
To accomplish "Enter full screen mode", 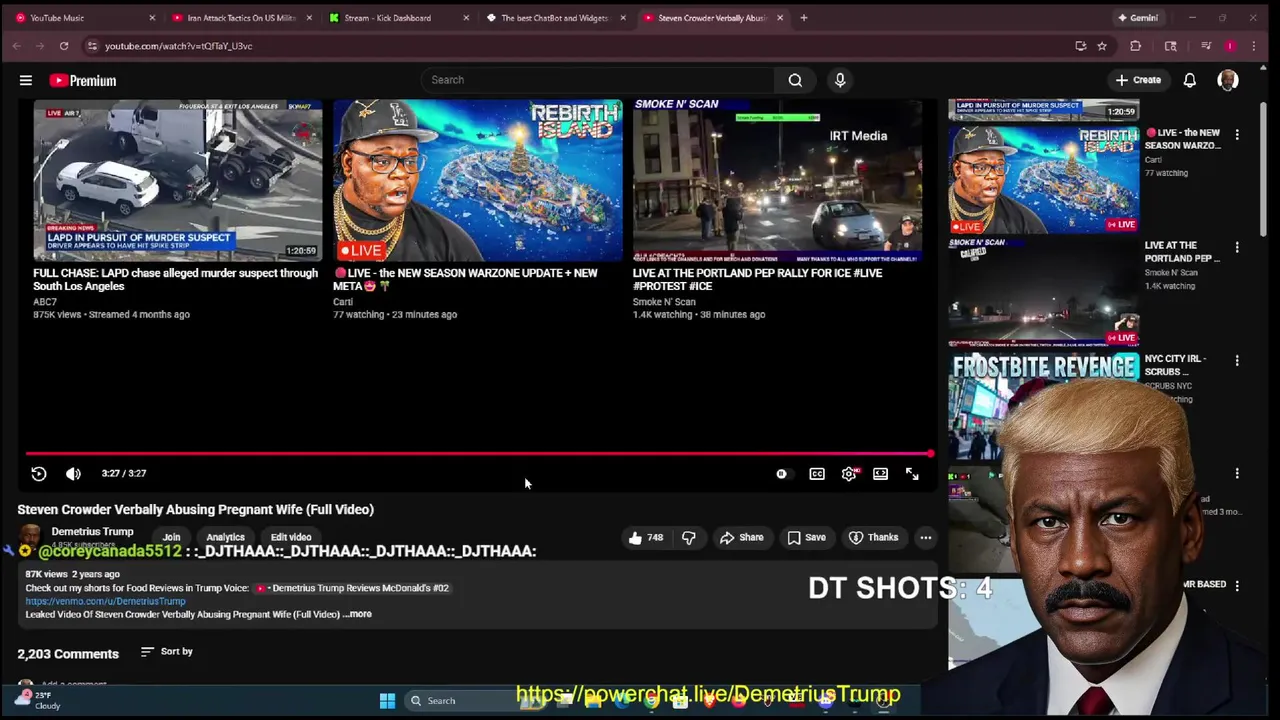I will [912, 474].
